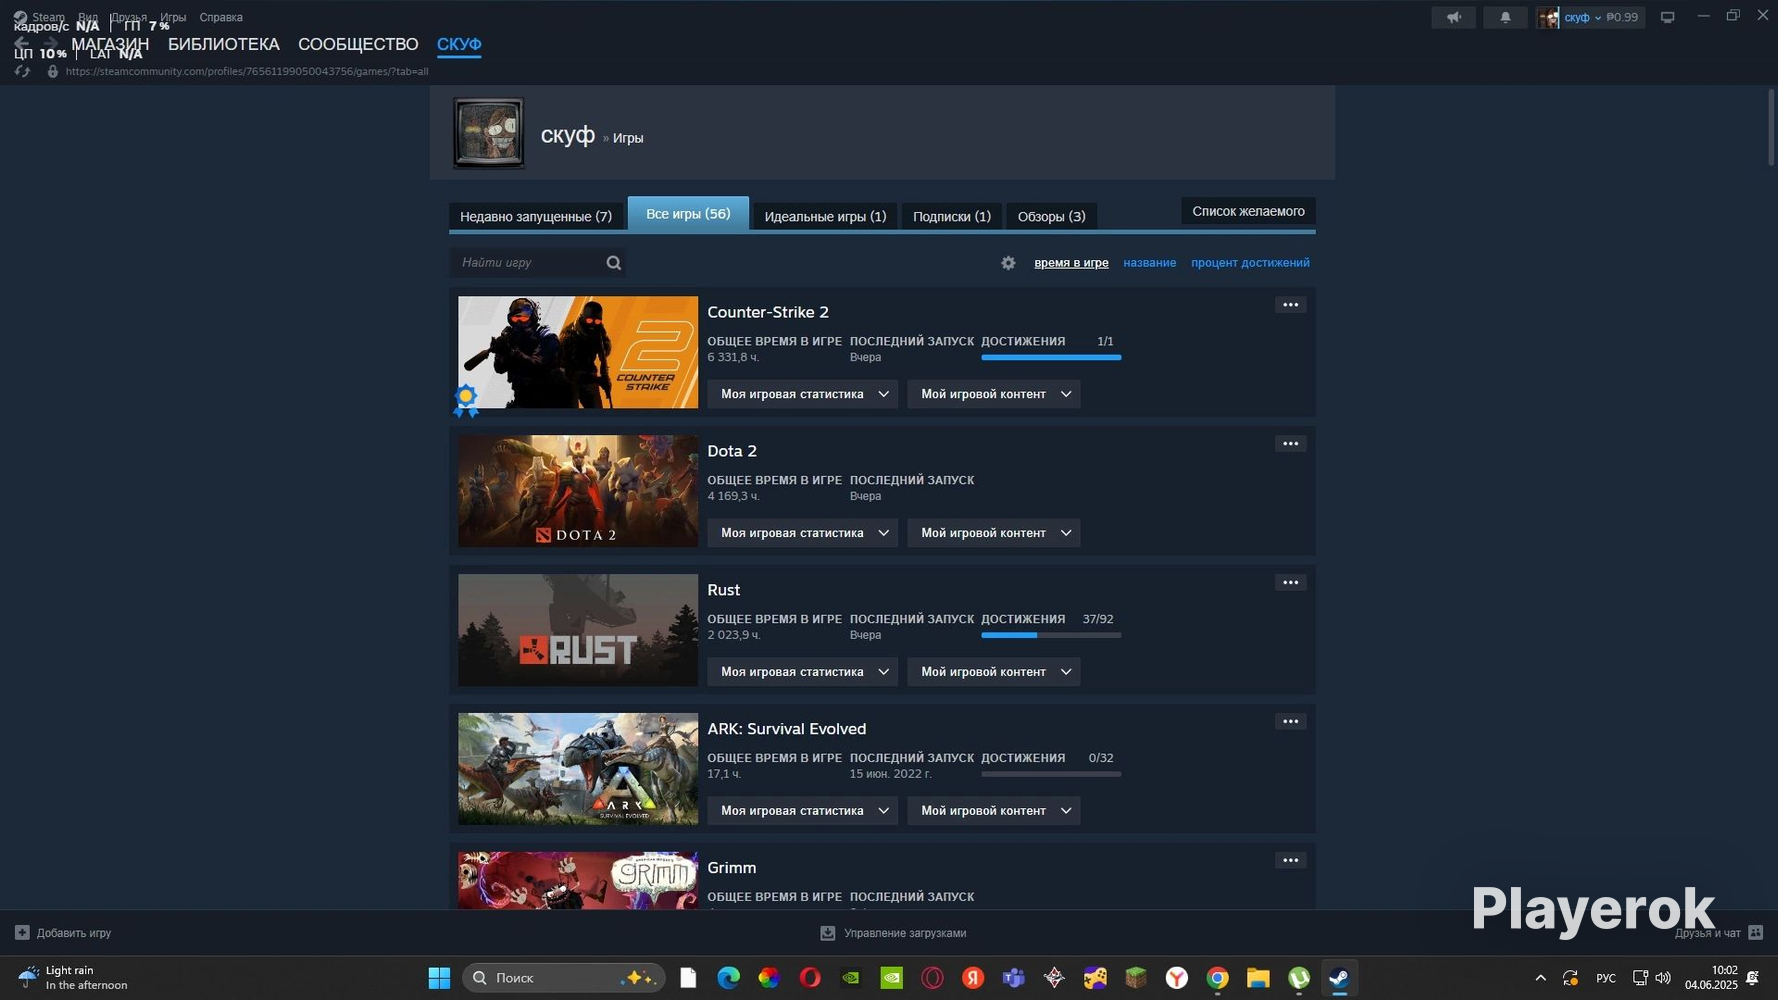Sort games by процент достижений
Image resolution: width=1778 pixels, height=1000 pixels.
(x=1250, y=263)
